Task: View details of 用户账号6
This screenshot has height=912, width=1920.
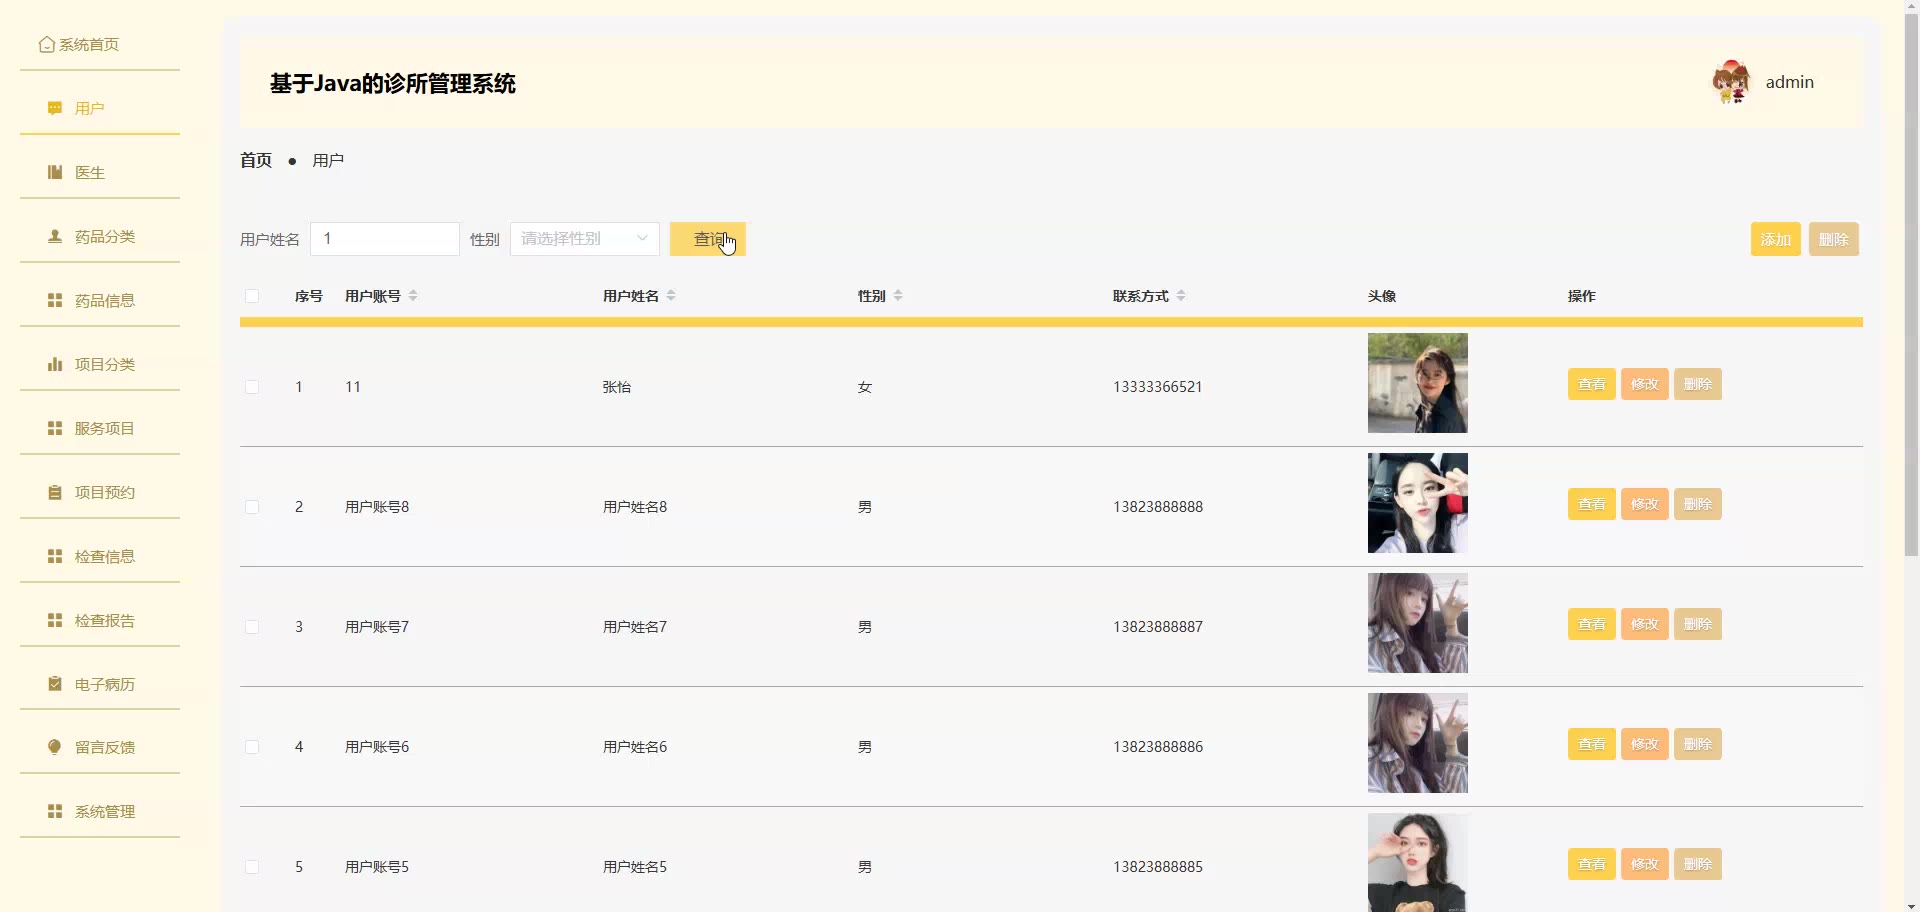Action: coord(1592,744)
